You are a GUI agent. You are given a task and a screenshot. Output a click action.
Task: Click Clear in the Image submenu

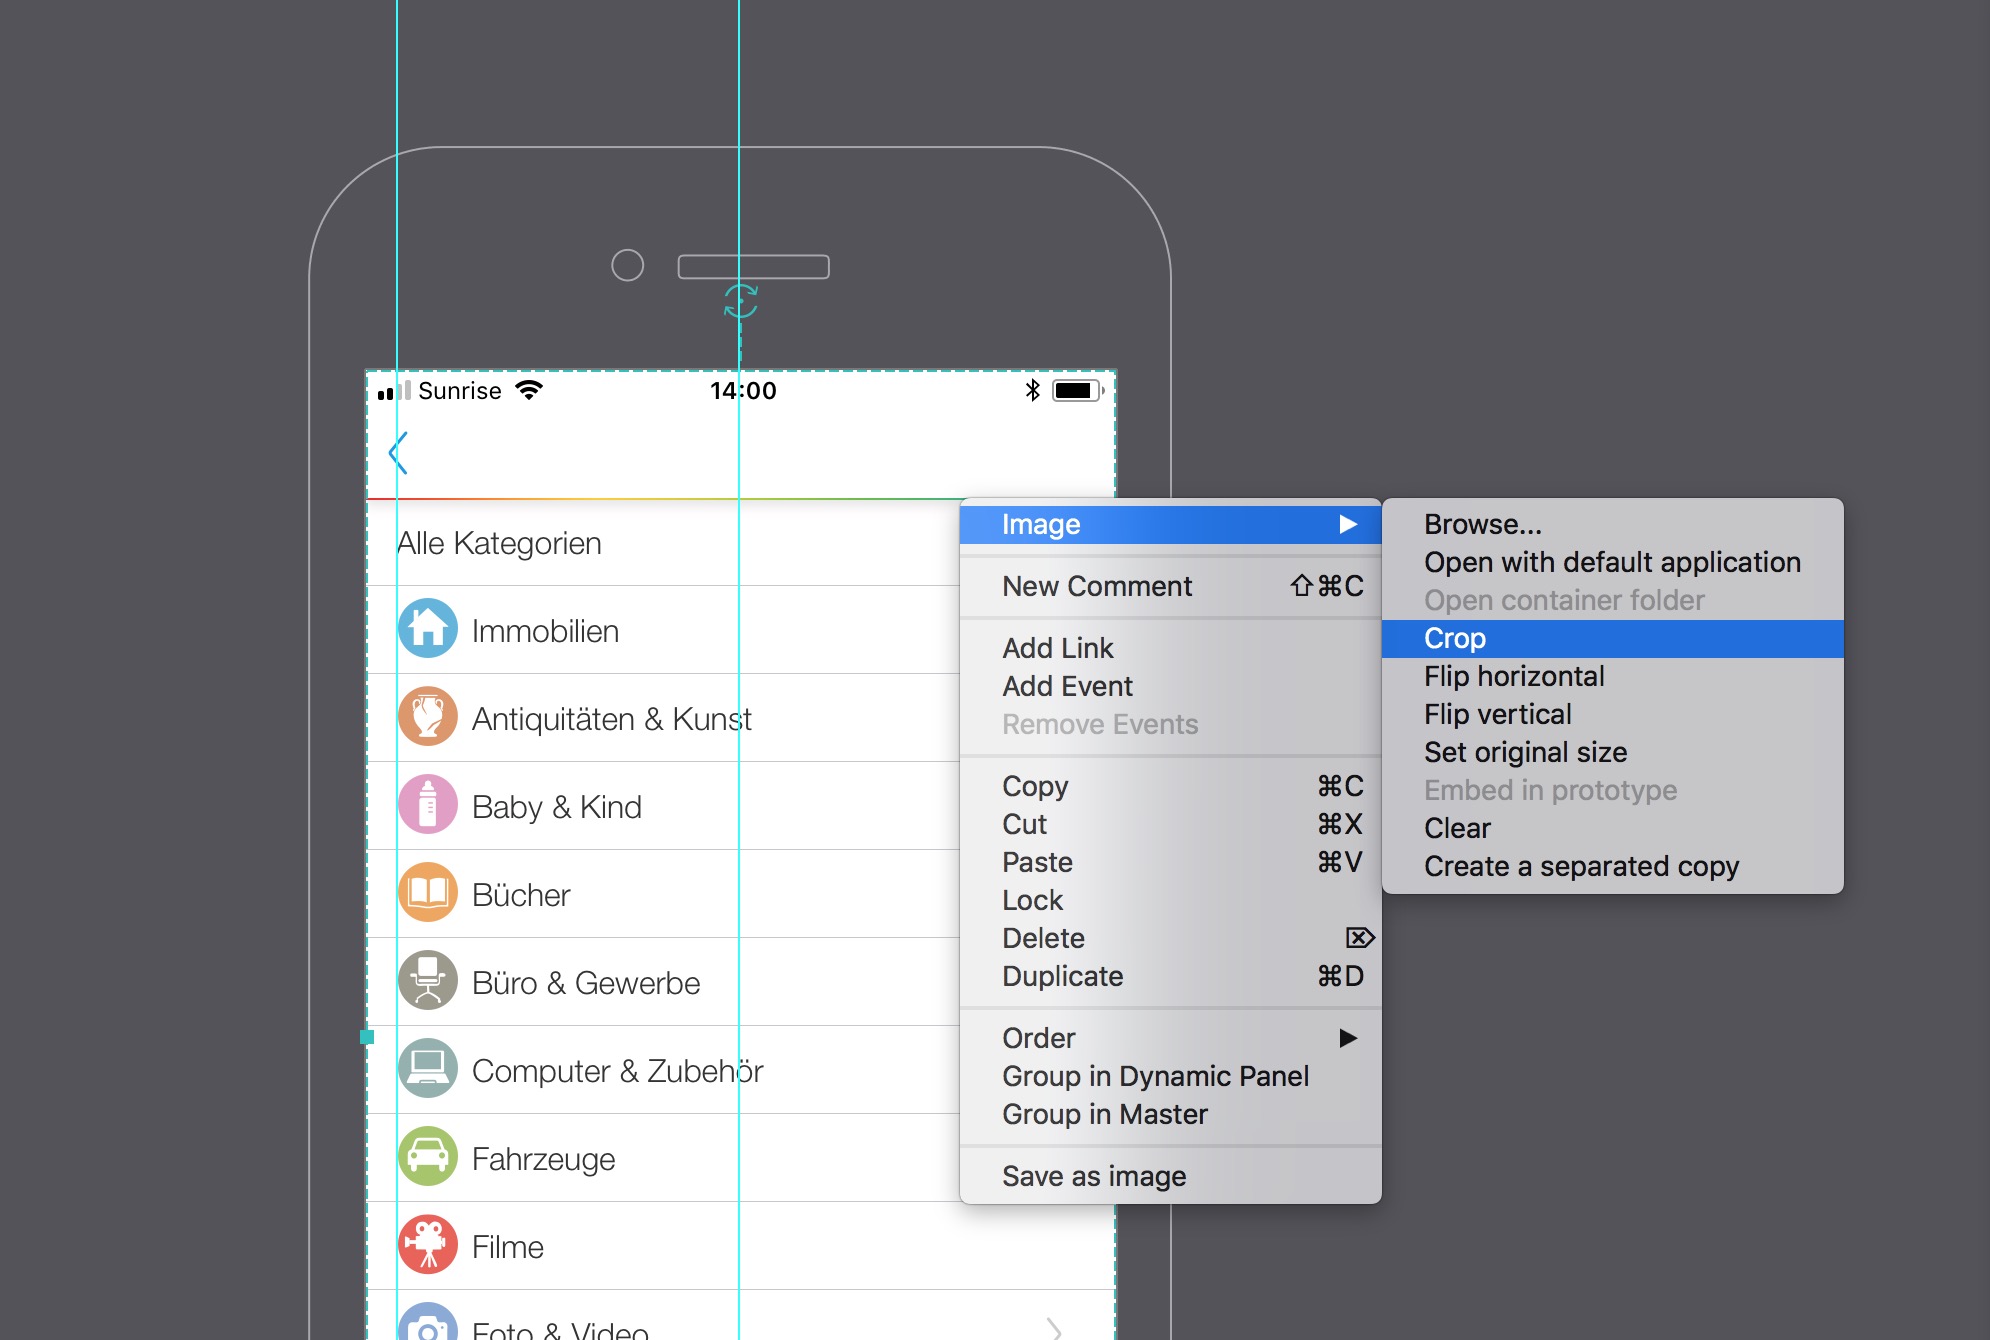[1612, 828]
